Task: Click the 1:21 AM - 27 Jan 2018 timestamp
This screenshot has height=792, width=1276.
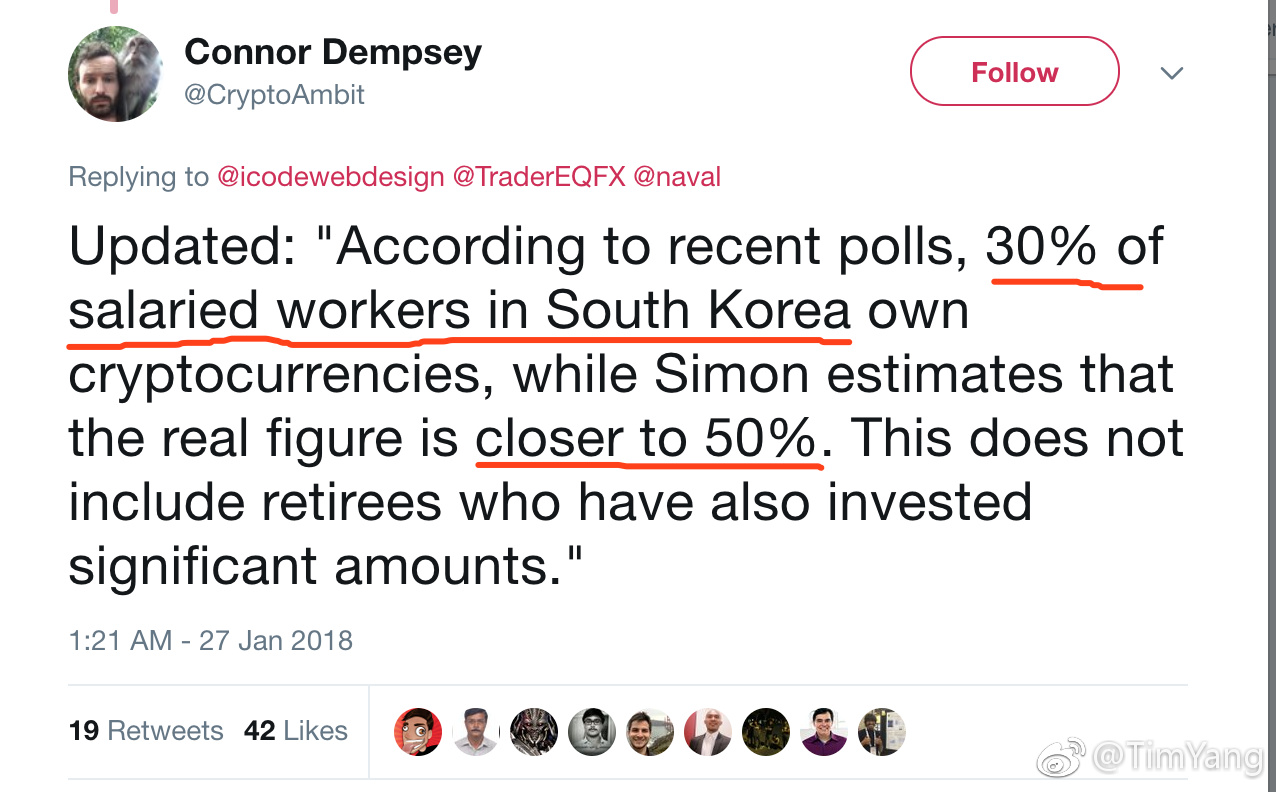Action: pyautogui.click(x=211, y=640)
